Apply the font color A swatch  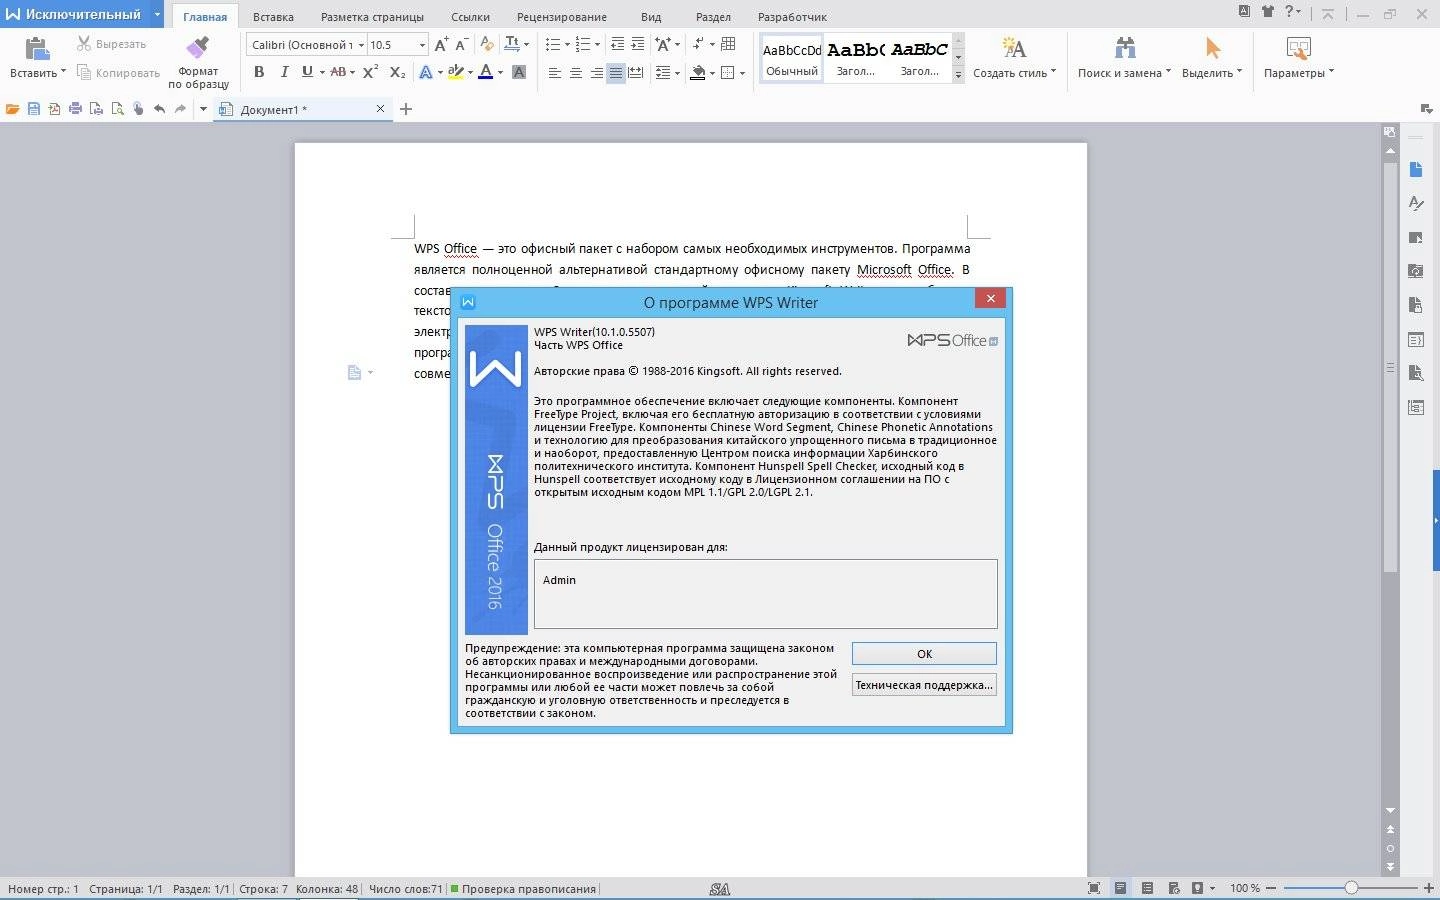click(485, 72)
